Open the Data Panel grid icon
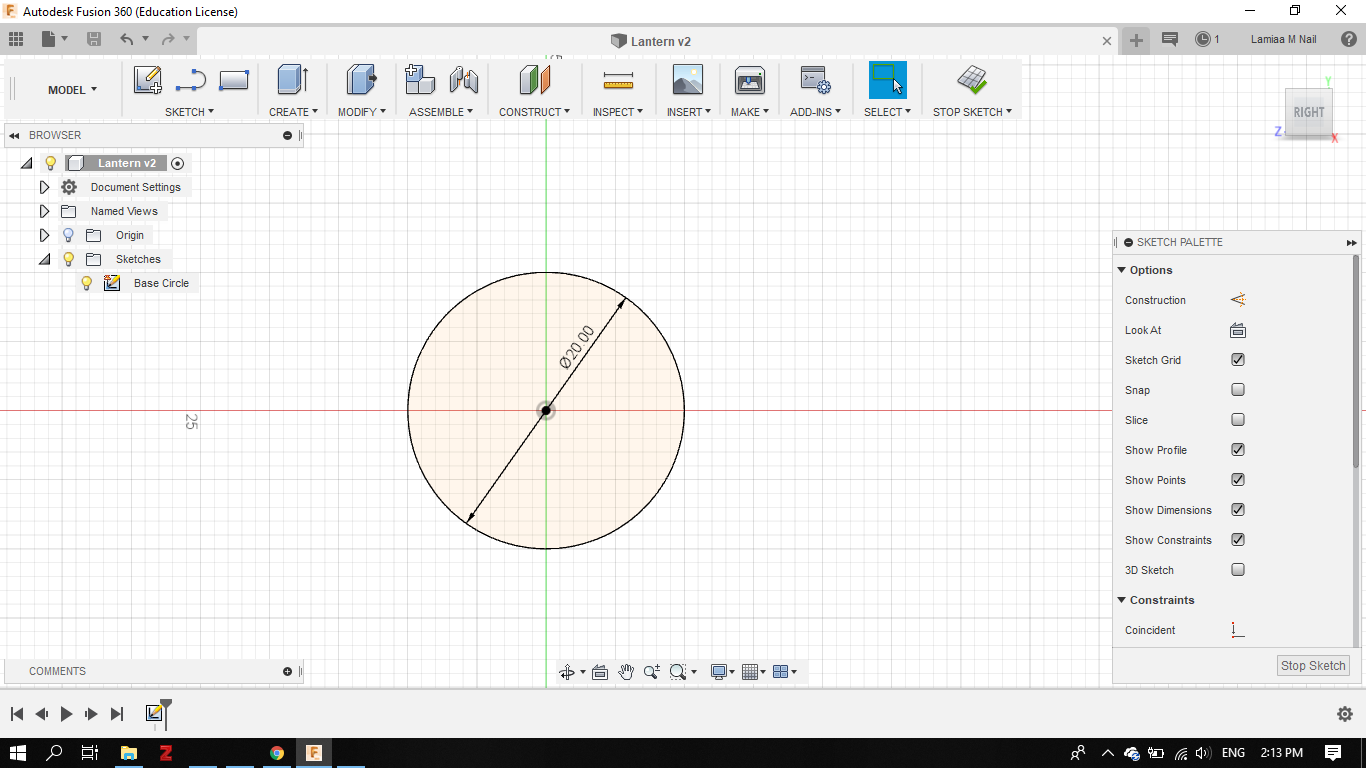This screenshot has width=1366, height=768. coord(16,39)
